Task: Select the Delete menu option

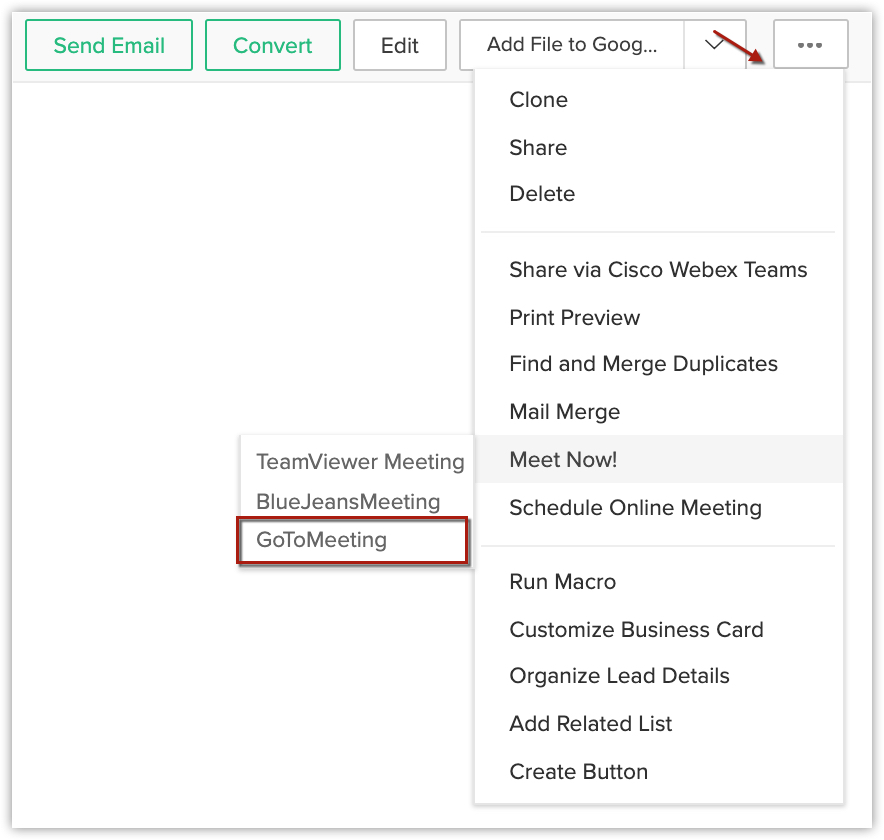Action: [x=542, y=194]
